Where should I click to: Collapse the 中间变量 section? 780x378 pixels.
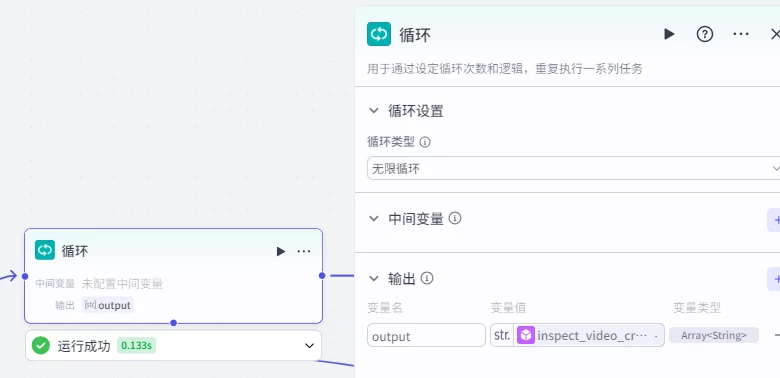[x=374, y=218]
